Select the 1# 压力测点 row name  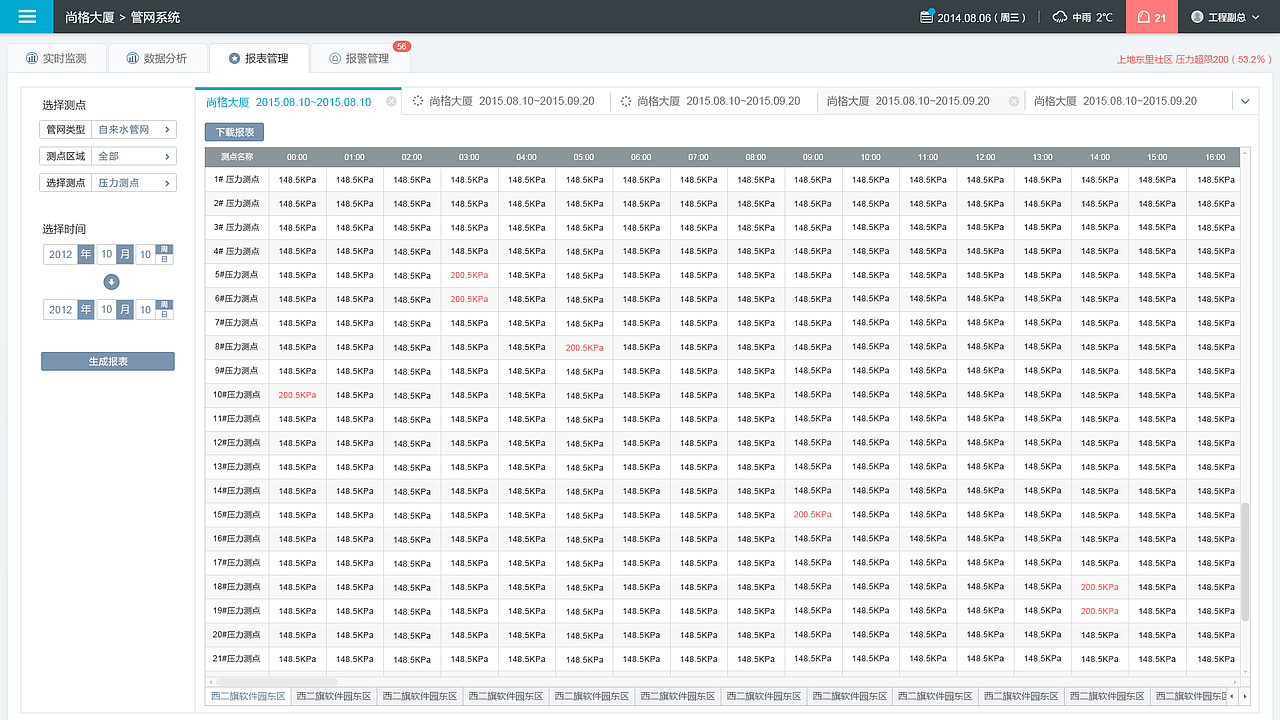click(237, 179)
